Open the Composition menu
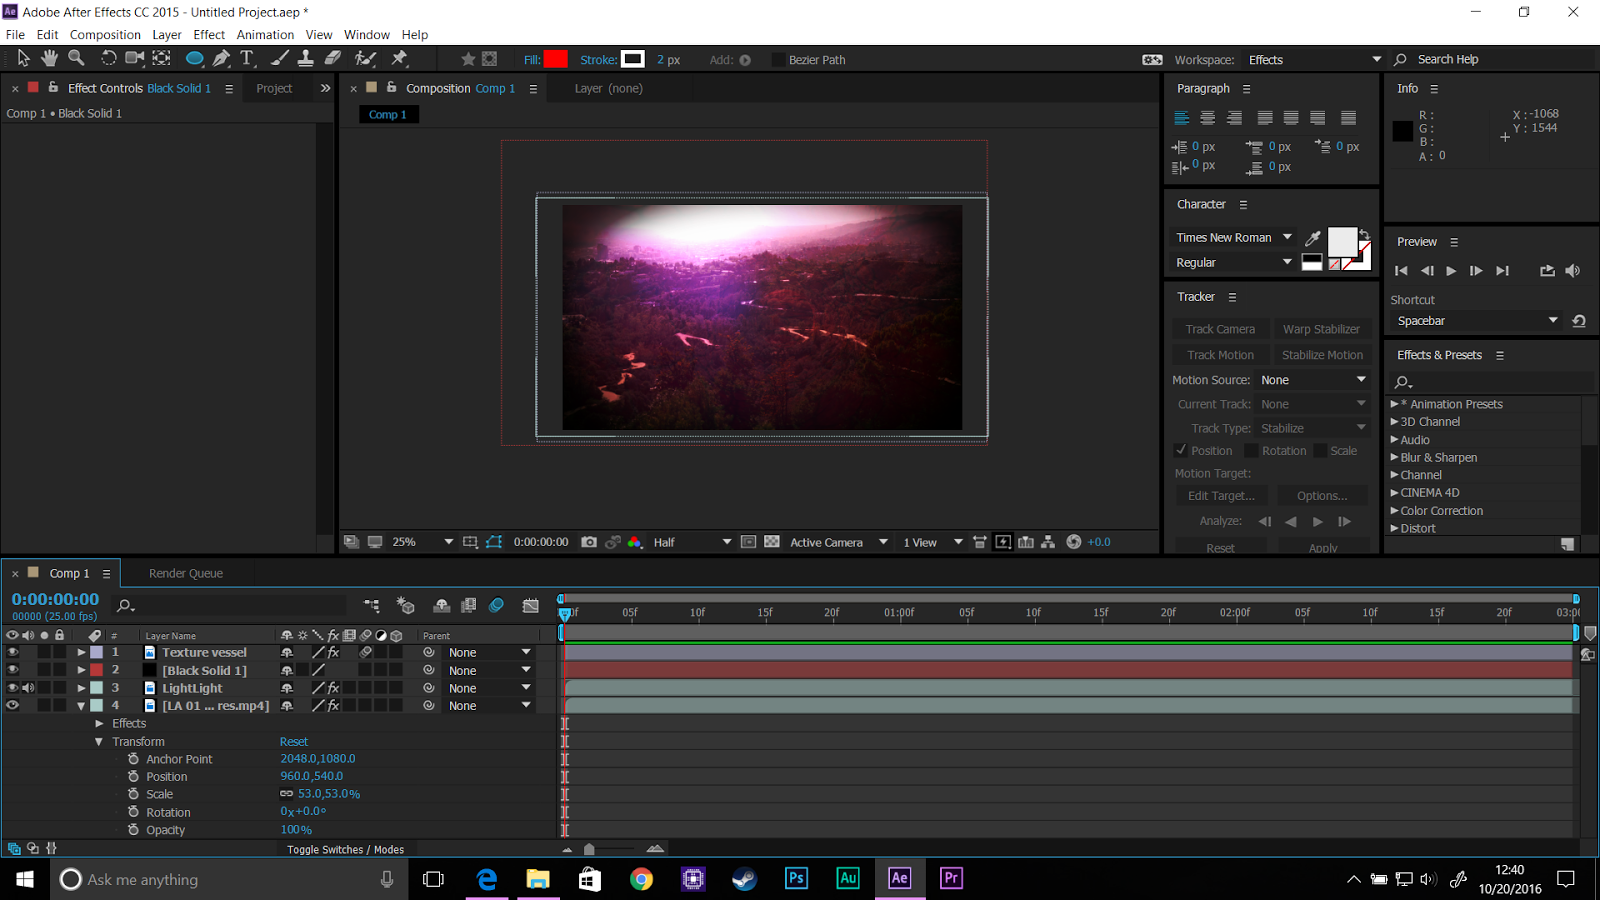 [105, 34]
